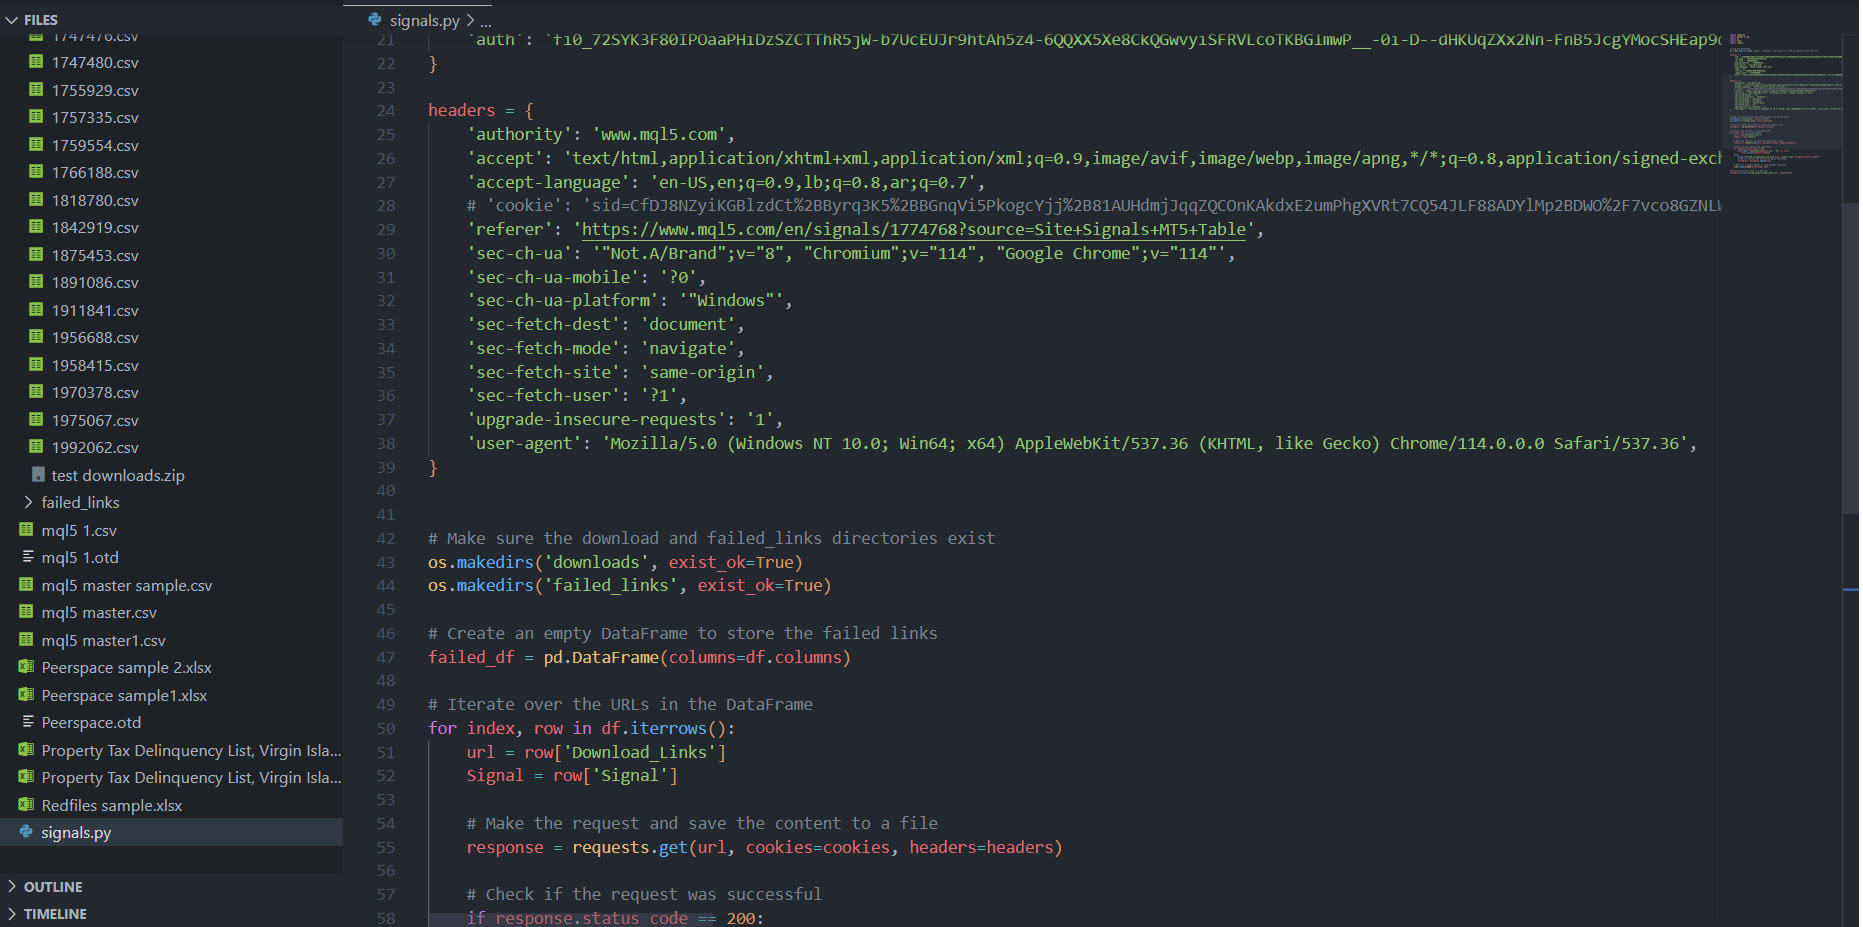Open file 1975067.csv
Image resolution: width=1863 pixels, height=927 pixels.
(95, 420)
